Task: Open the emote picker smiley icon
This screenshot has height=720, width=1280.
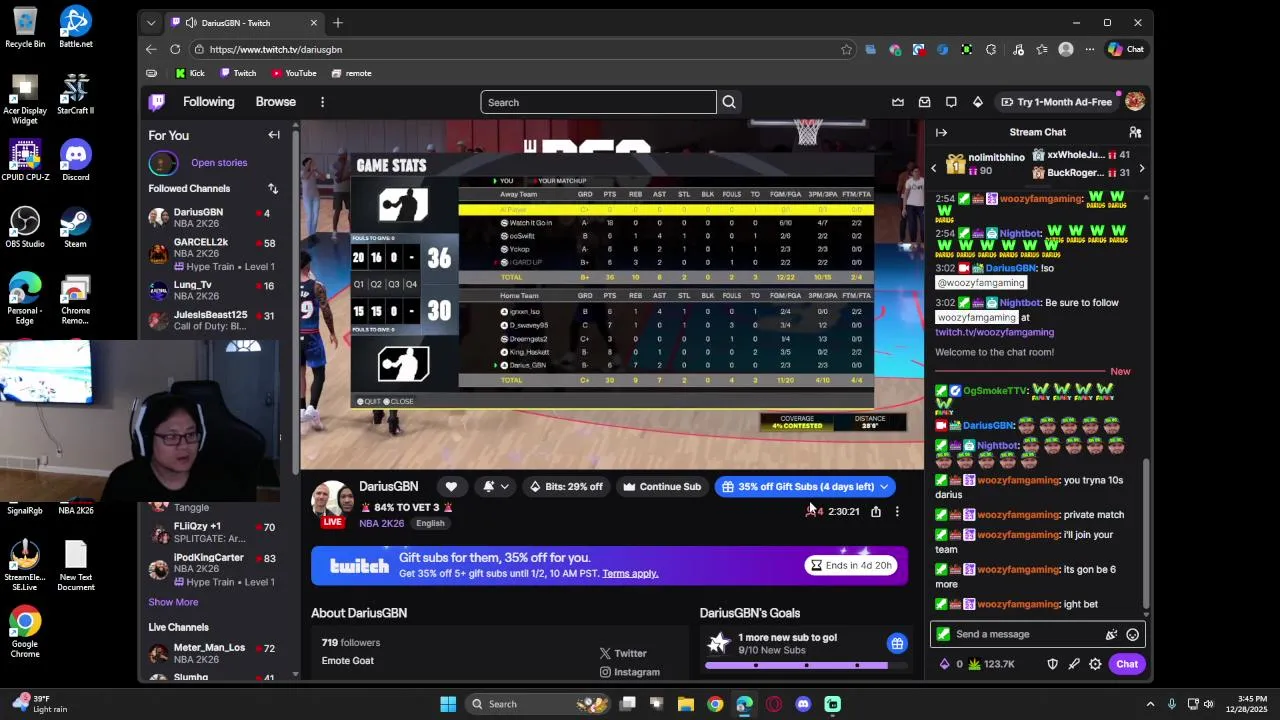Action: pos(1132,634)
